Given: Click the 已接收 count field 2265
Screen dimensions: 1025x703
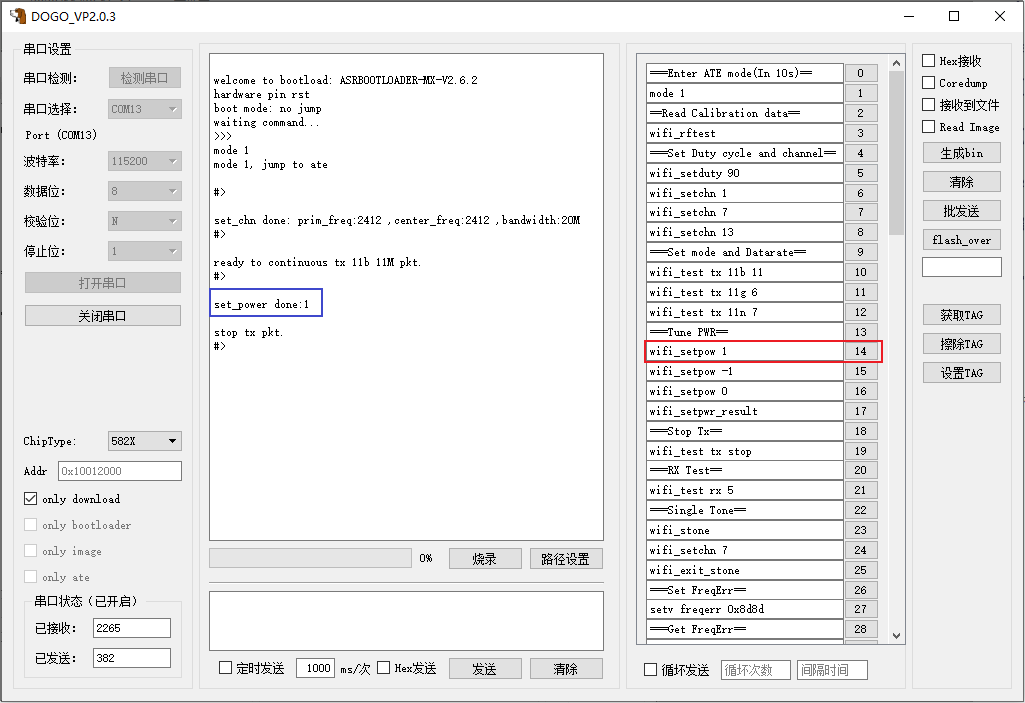Looking at the screenshot, I should pos(131,628).
